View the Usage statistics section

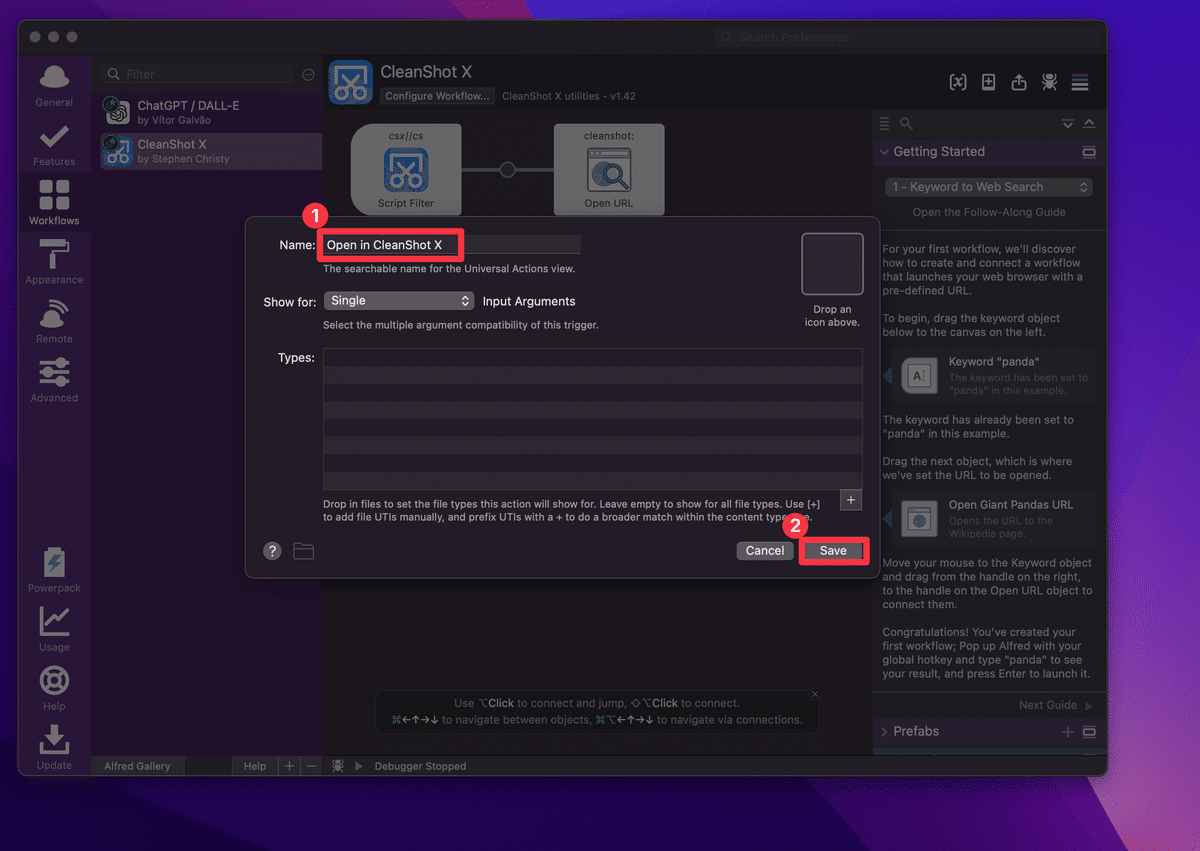click(54, 629)
